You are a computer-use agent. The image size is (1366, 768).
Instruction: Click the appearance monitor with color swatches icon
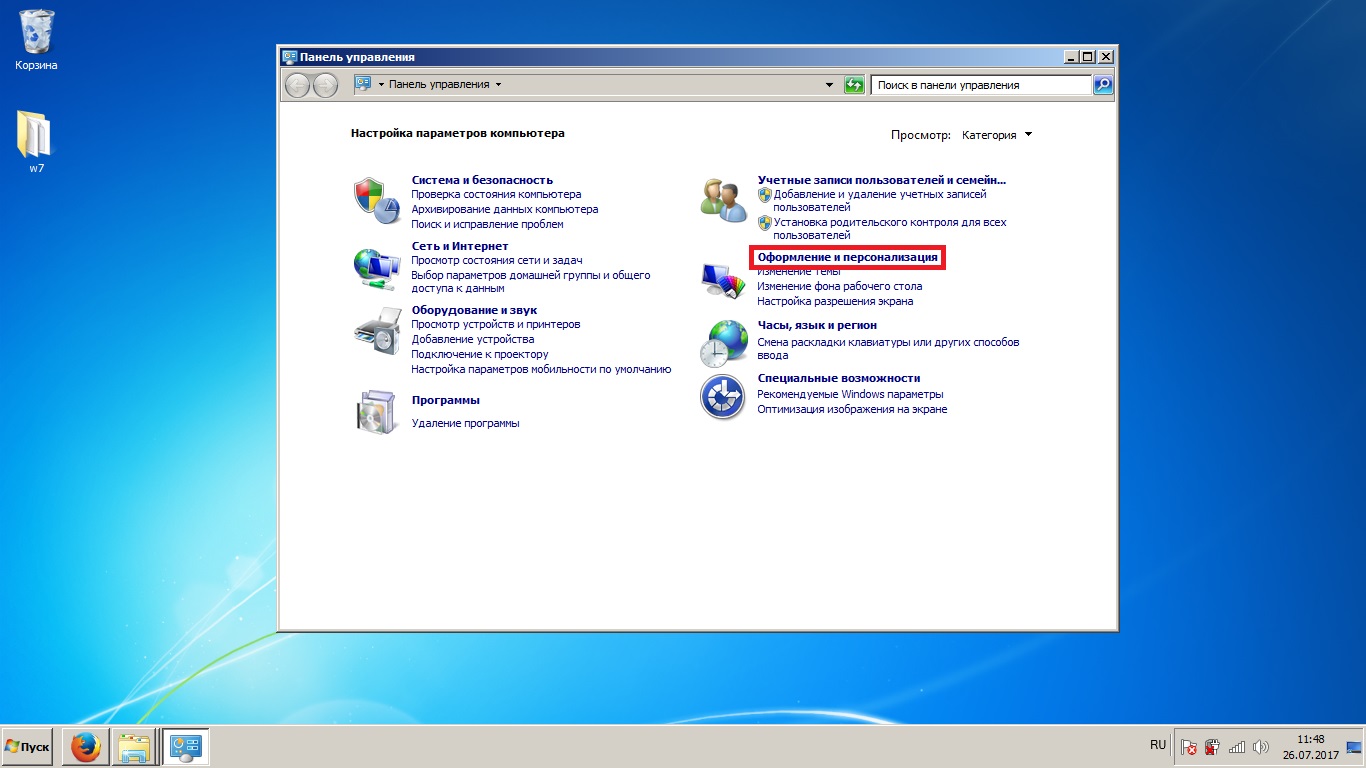[x=724, y=280]
